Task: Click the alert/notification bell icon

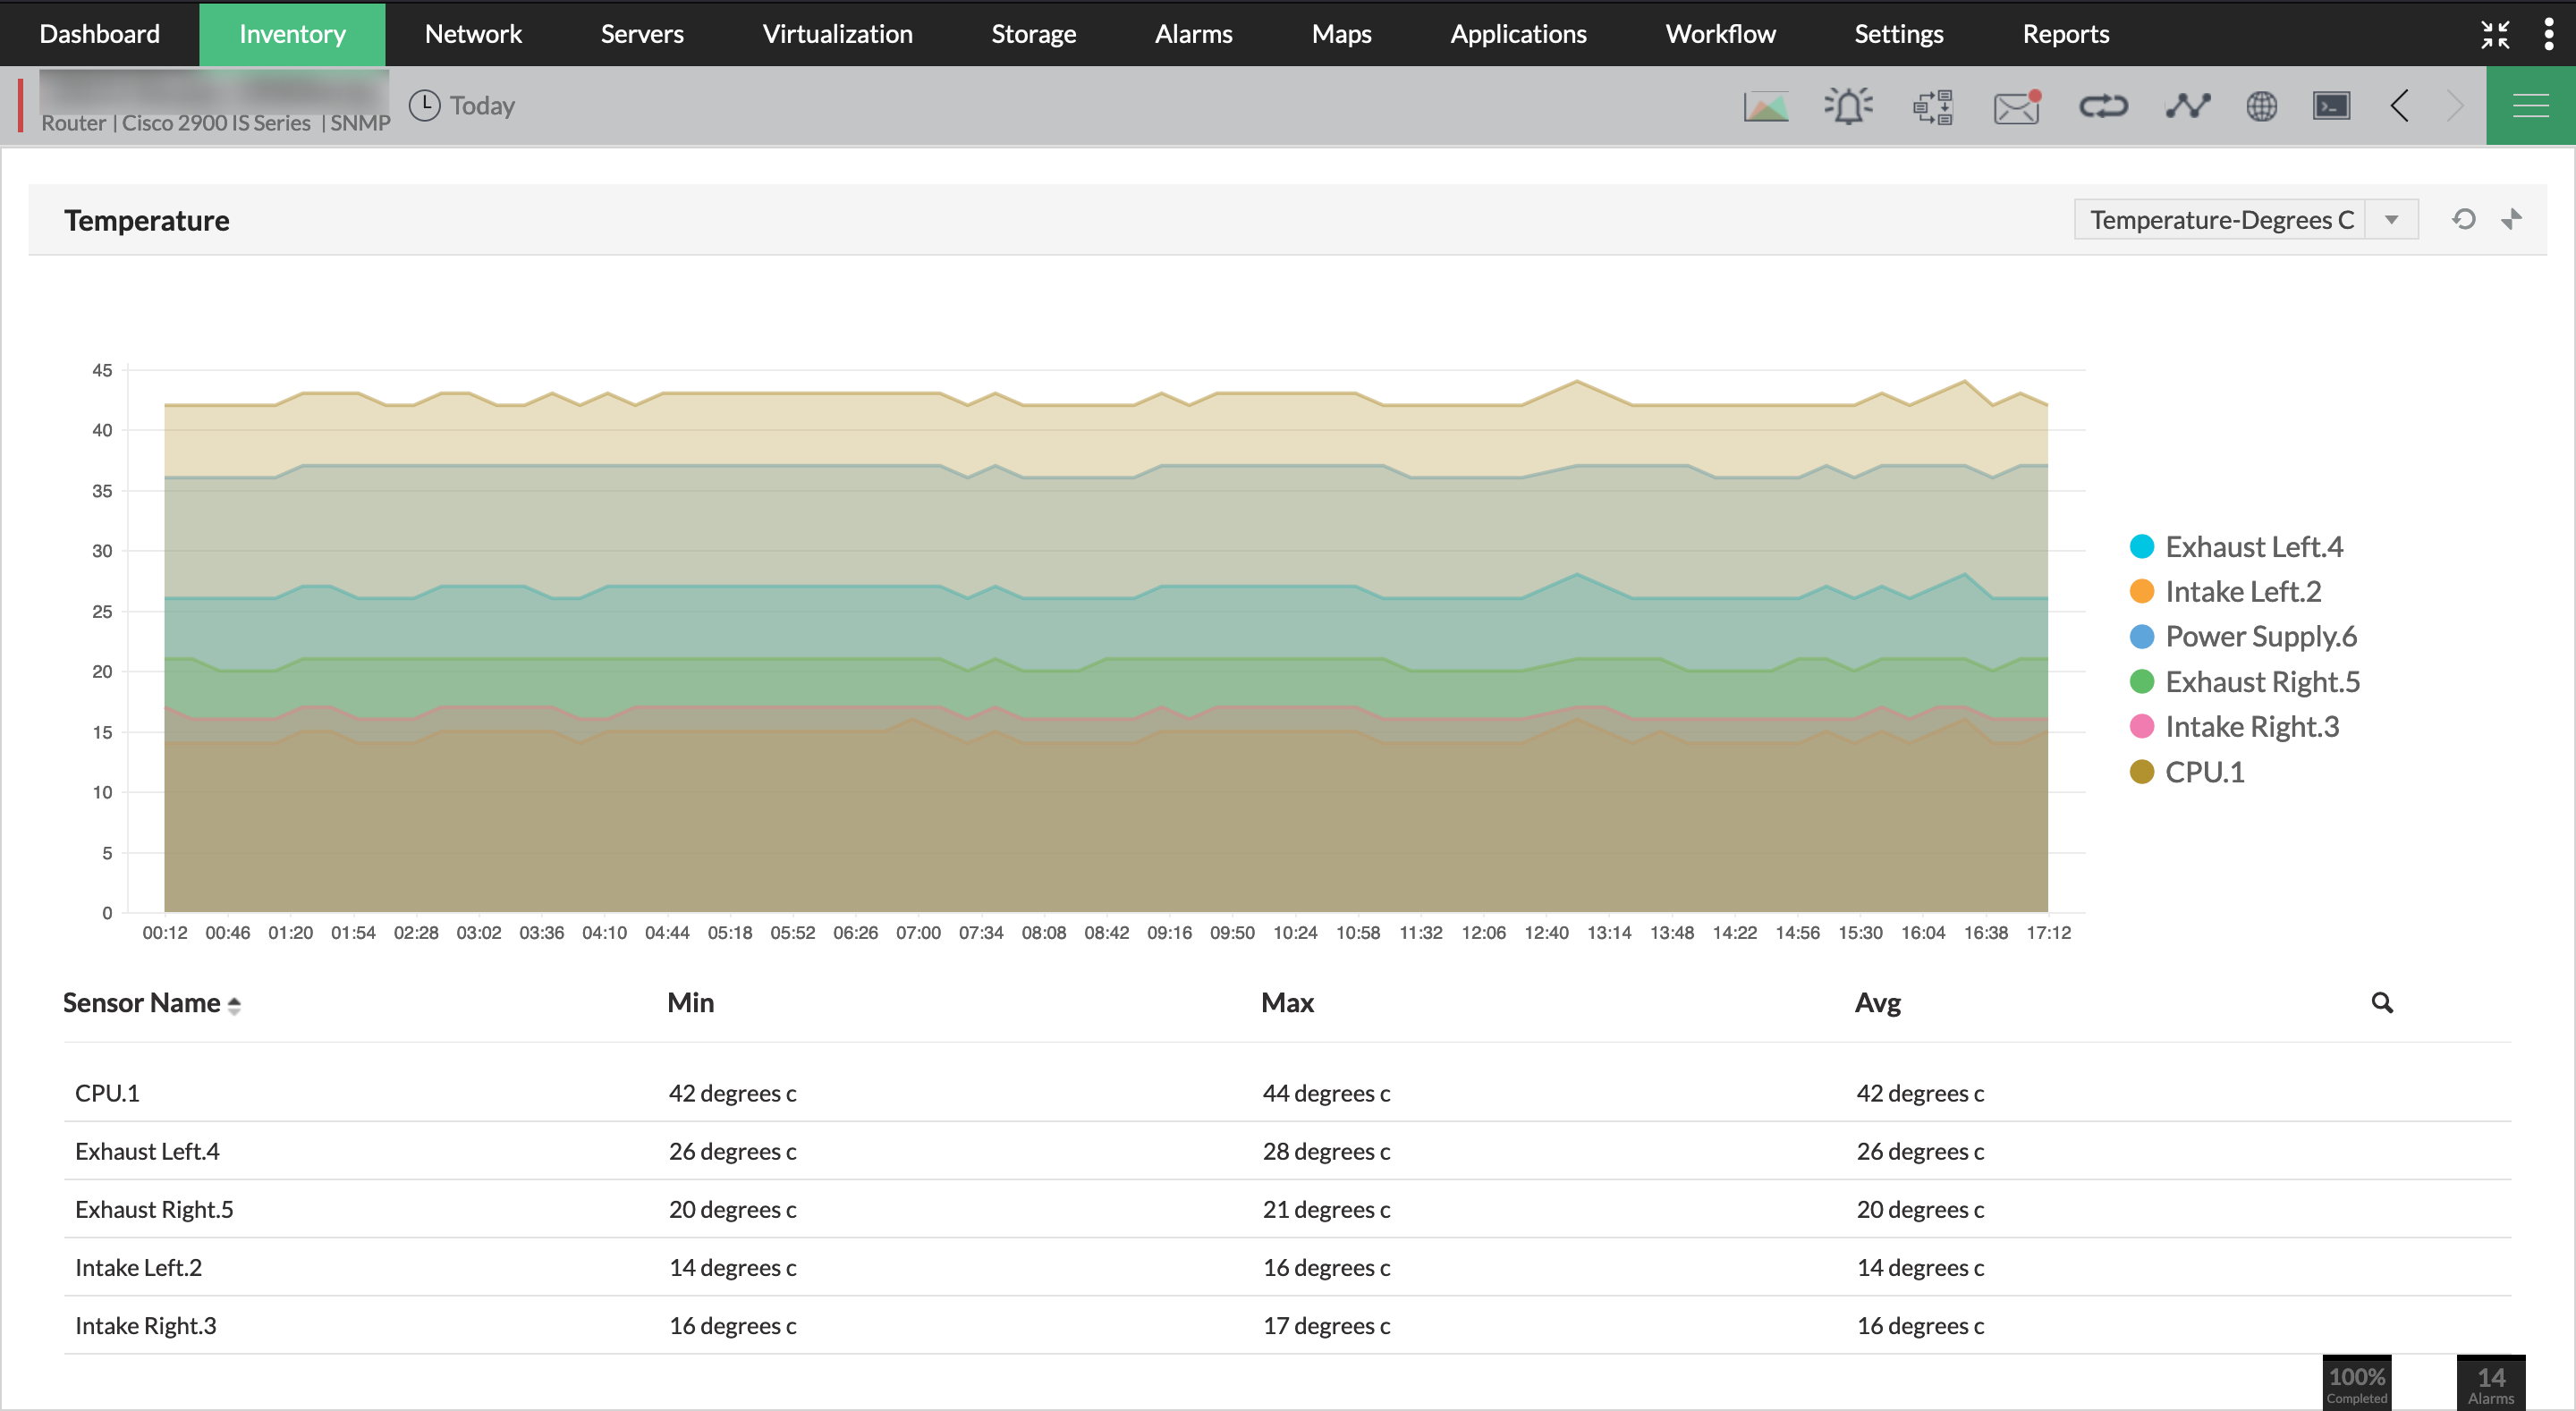Action: [1848, 105]
